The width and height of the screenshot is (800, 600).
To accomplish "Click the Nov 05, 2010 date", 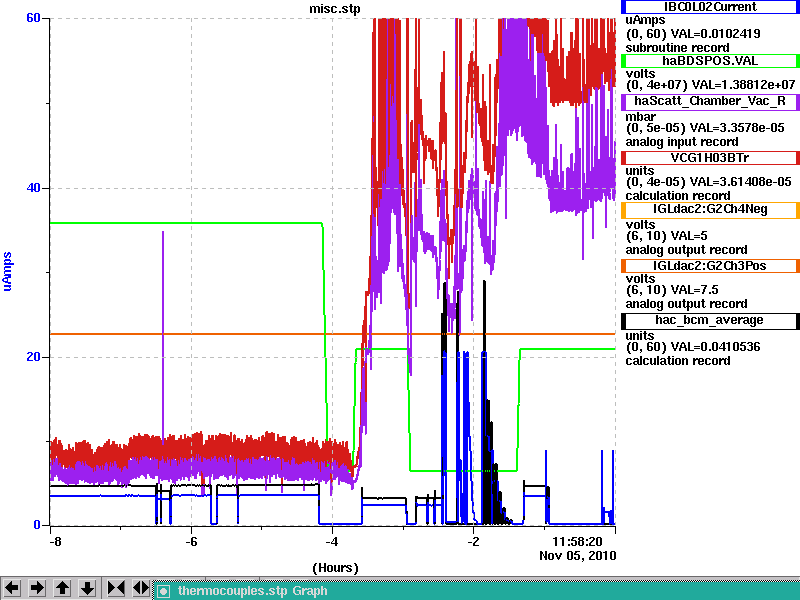I will click(578, 555).
